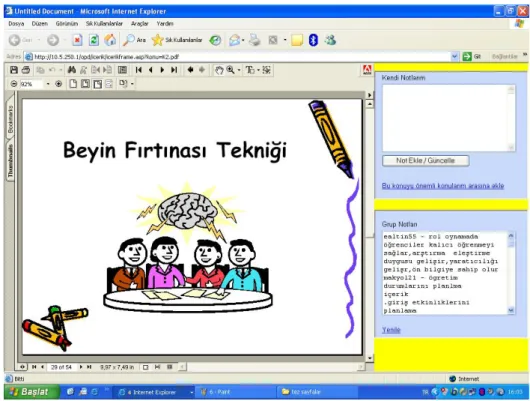Click the 92% zoom percentage field

[x=31, y=84]
